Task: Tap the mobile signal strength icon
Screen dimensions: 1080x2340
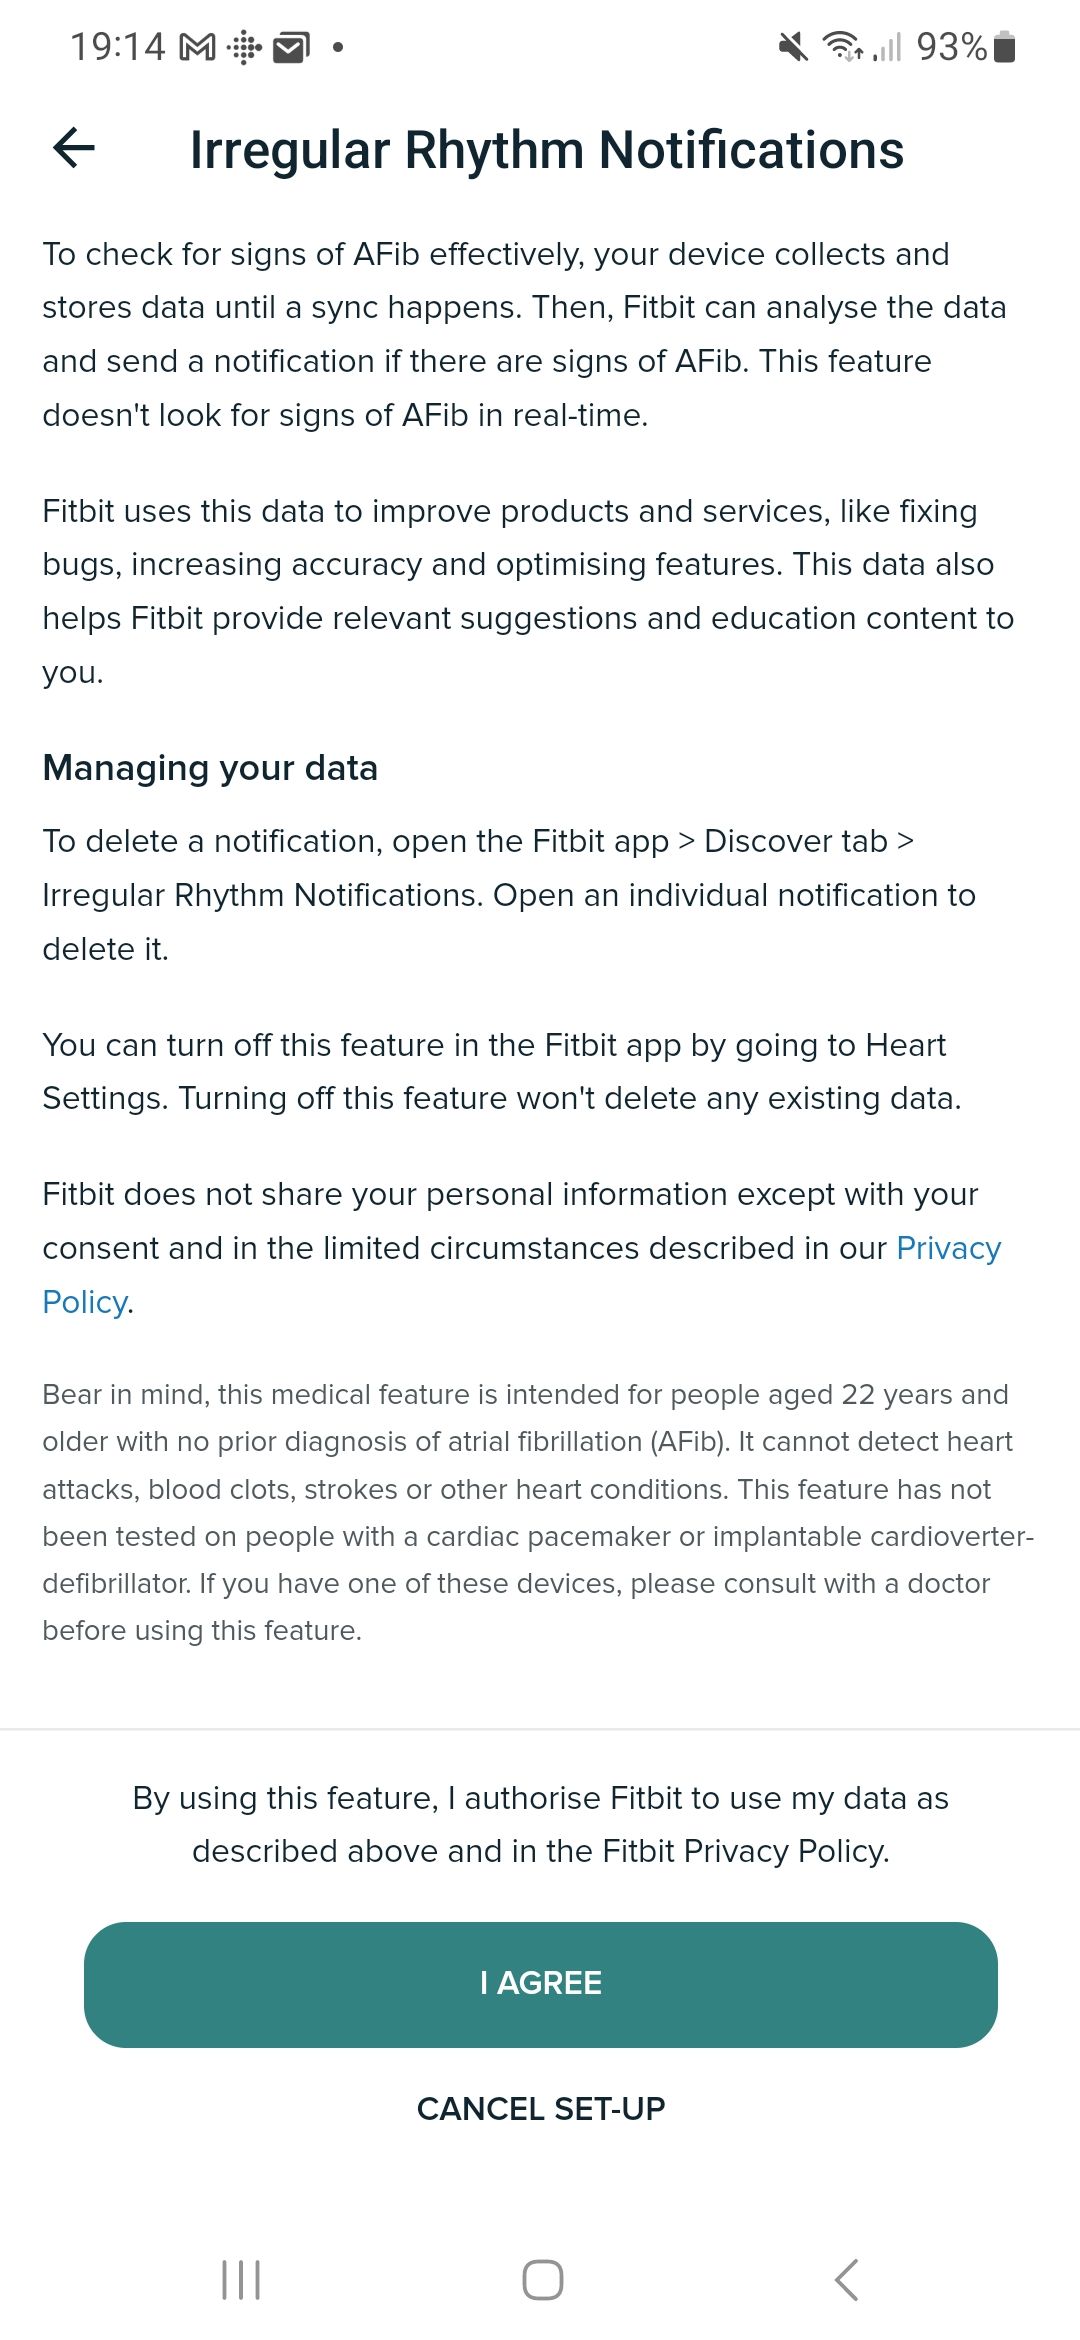Action: click(x=887, y=47)
